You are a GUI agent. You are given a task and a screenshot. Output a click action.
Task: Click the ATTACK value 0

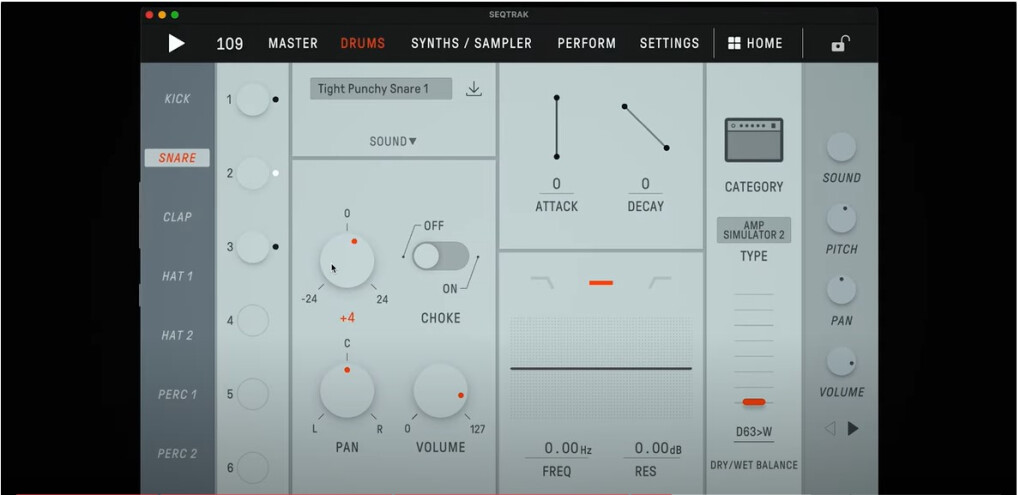(556, 185)
